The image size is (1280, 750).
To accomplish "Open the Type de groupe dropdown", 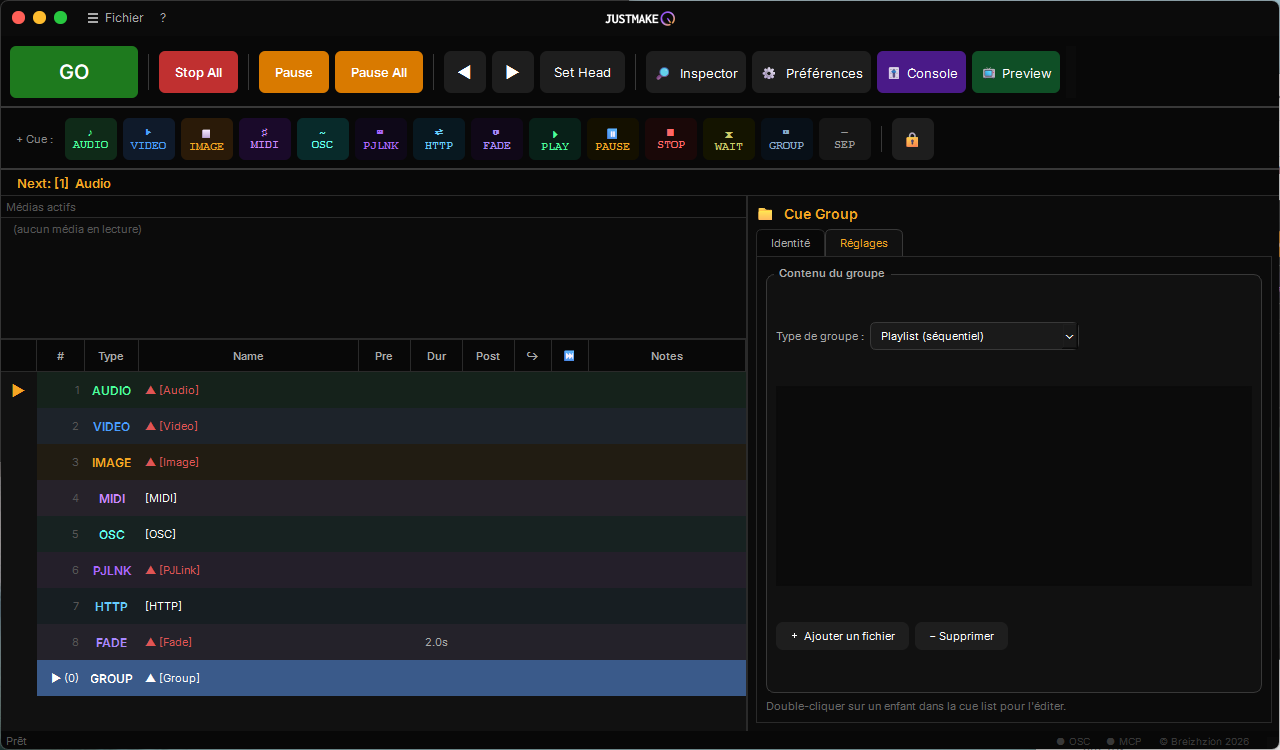I will [x=974, y=336].
